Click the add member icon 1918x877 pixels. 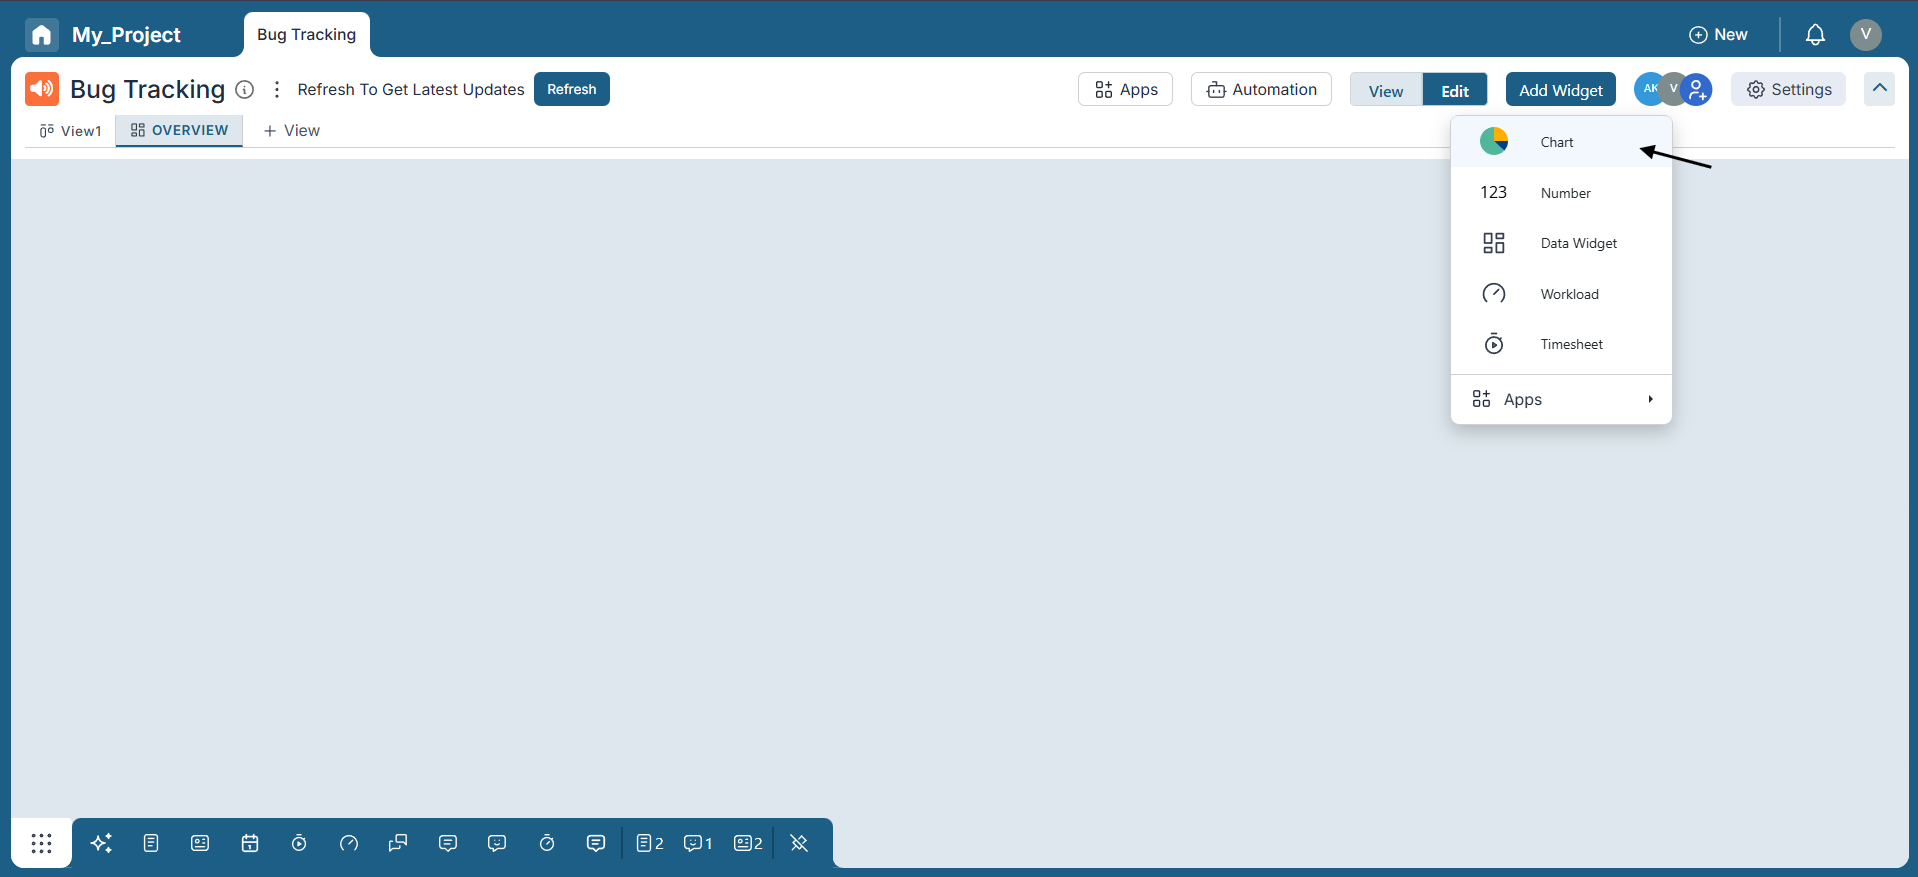coord(1697,89)
